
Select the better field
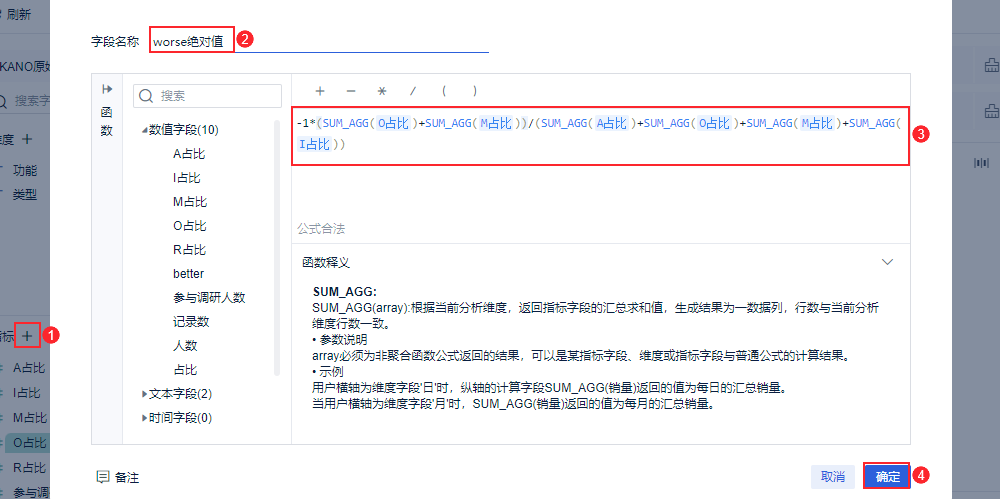point(188,274)
